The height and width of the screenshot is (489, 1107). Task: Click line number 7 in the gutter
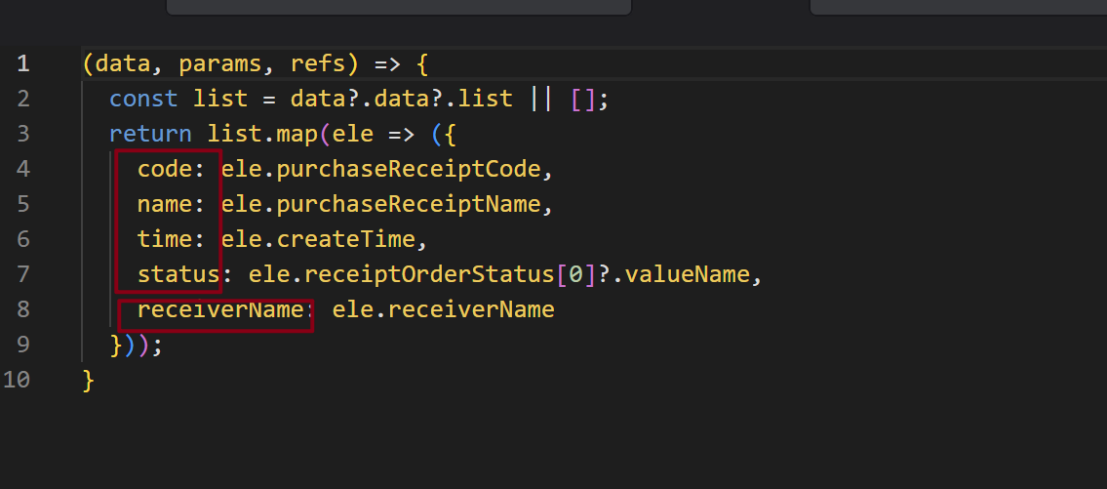(x=23, y=274)
